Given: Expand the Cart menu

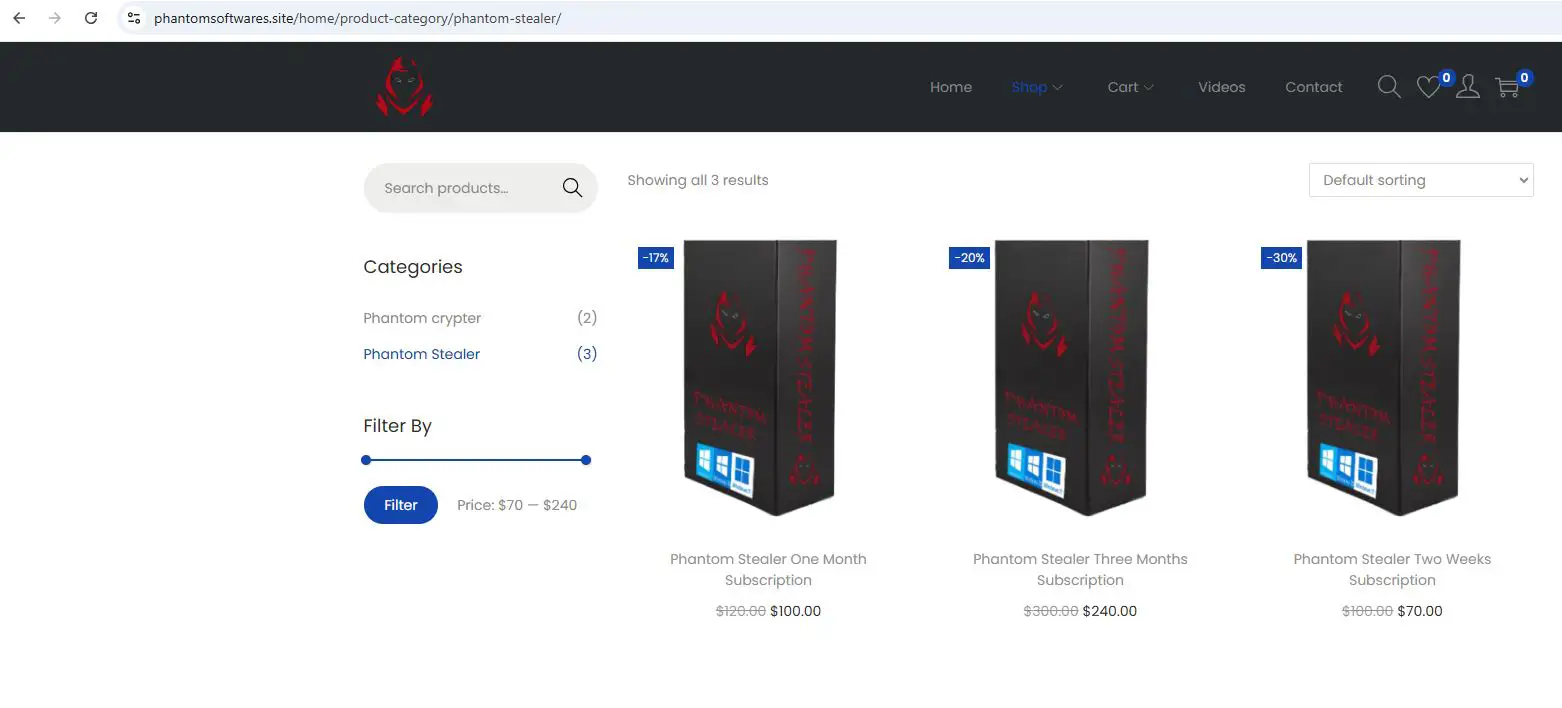Looking at the screenshot, I should [1130, 87].
